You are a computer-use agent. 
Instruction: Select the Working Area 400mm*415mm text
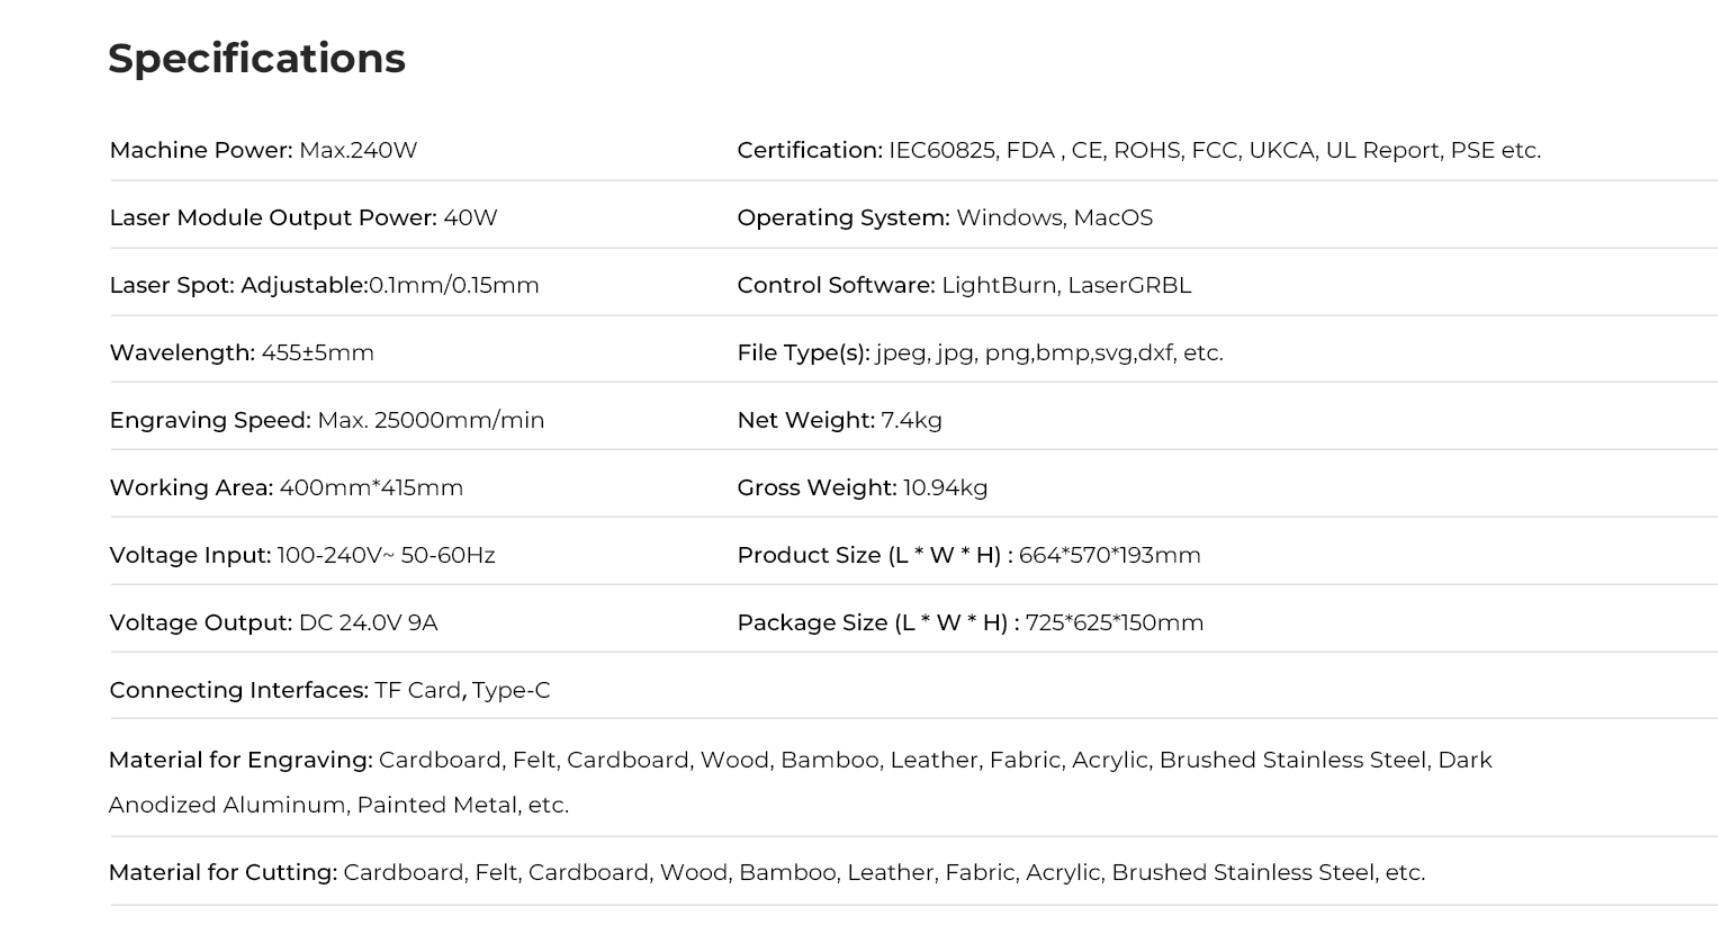pos(286,488)
